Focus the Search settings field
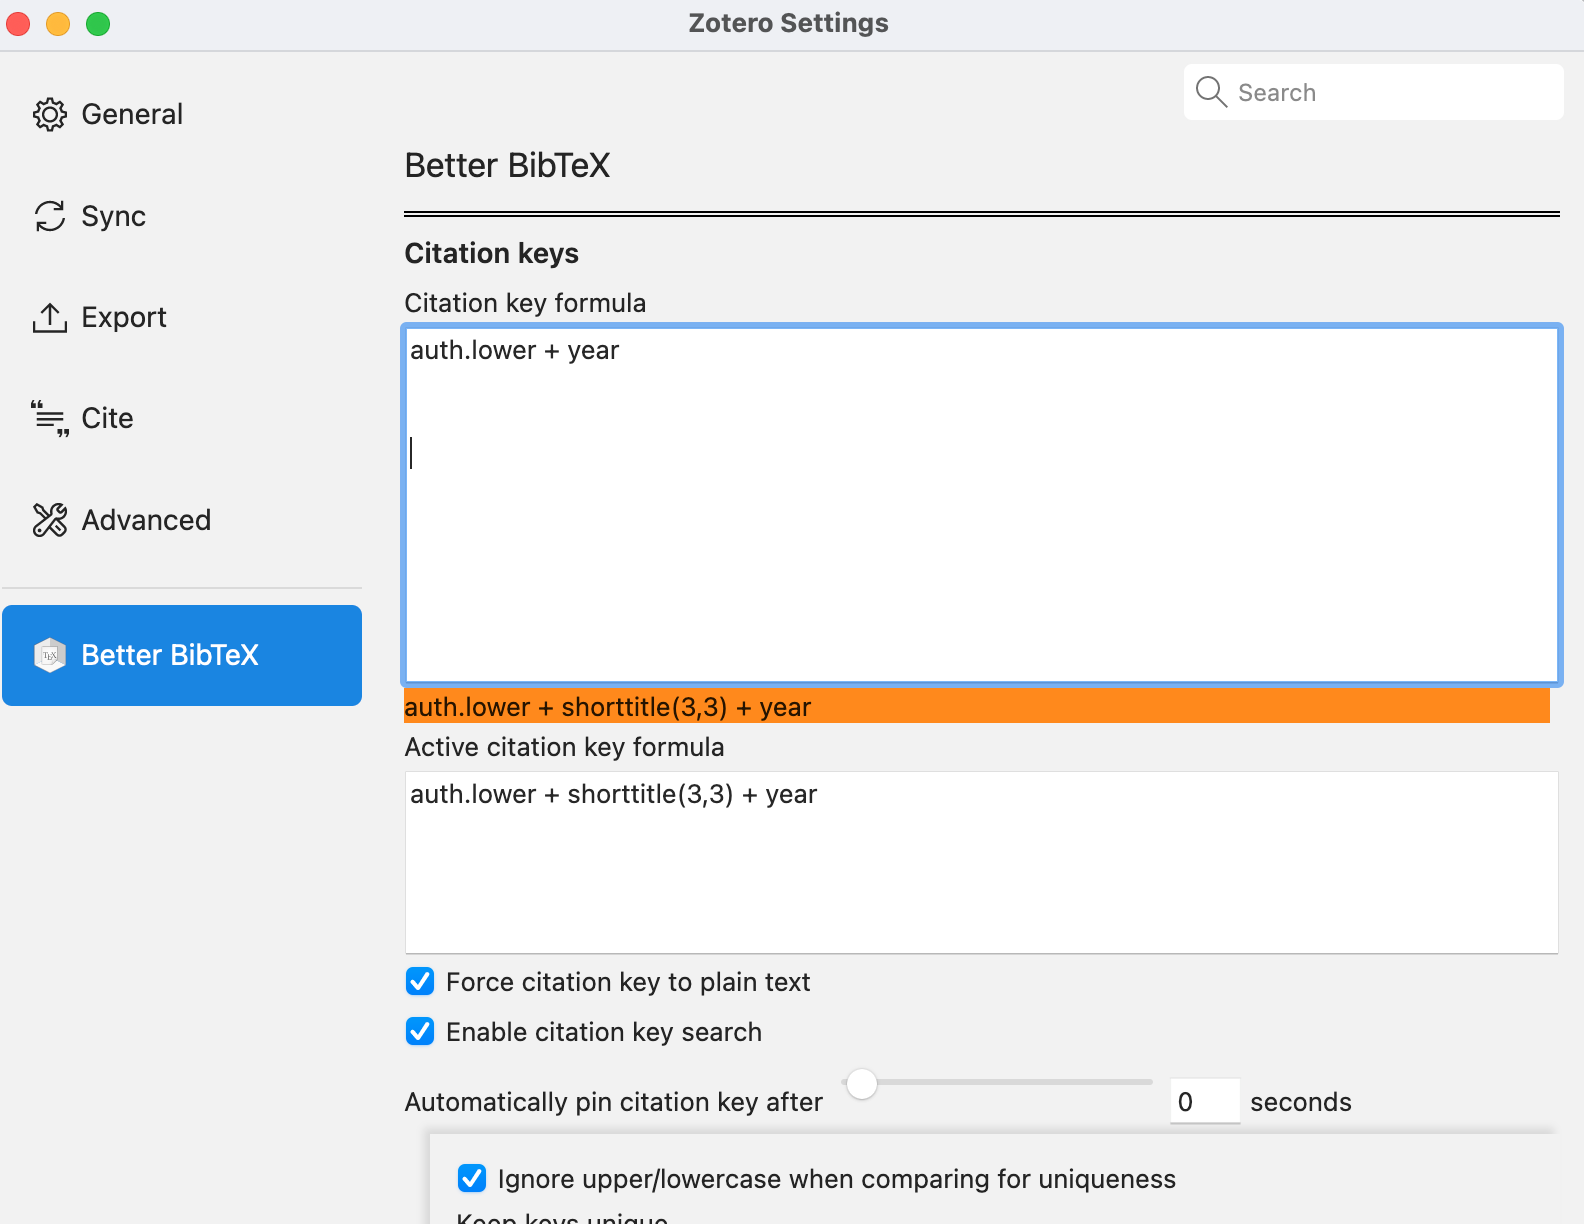1584x1224 pixels. pos(1373,92)
